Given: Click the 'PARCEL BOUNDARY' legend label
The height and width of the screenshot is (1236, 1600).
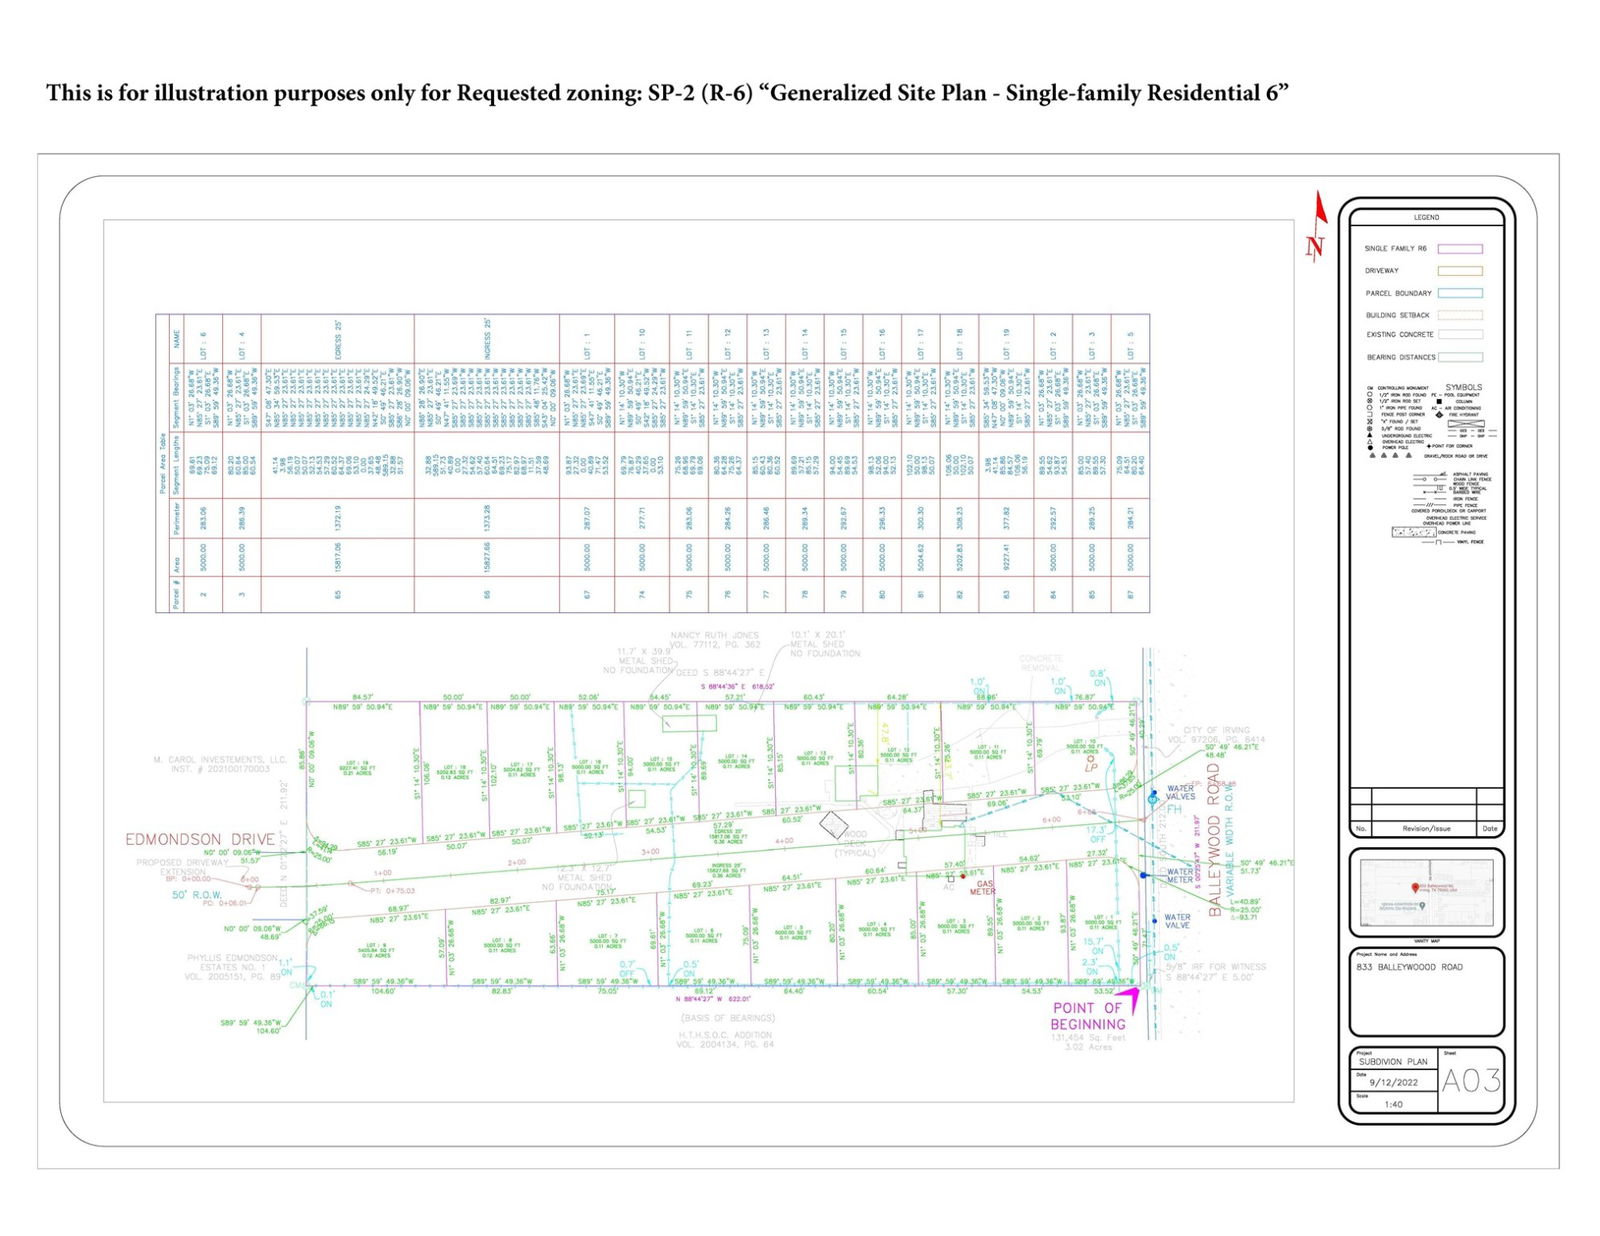Looking at the screenshot, I should pyautogui.click(x=1399, y=293).
